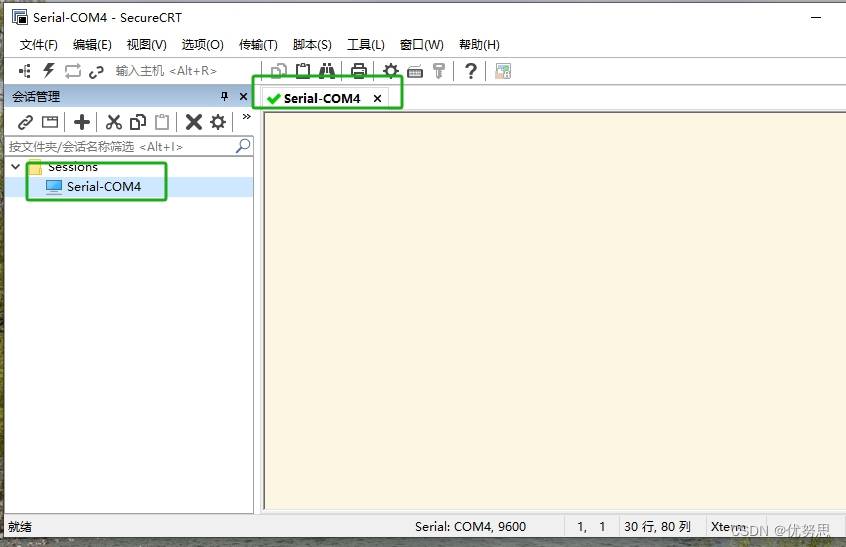The image size is (846, 547).
Task: Open the 帮助(H) menu
Action: (479, 45)
